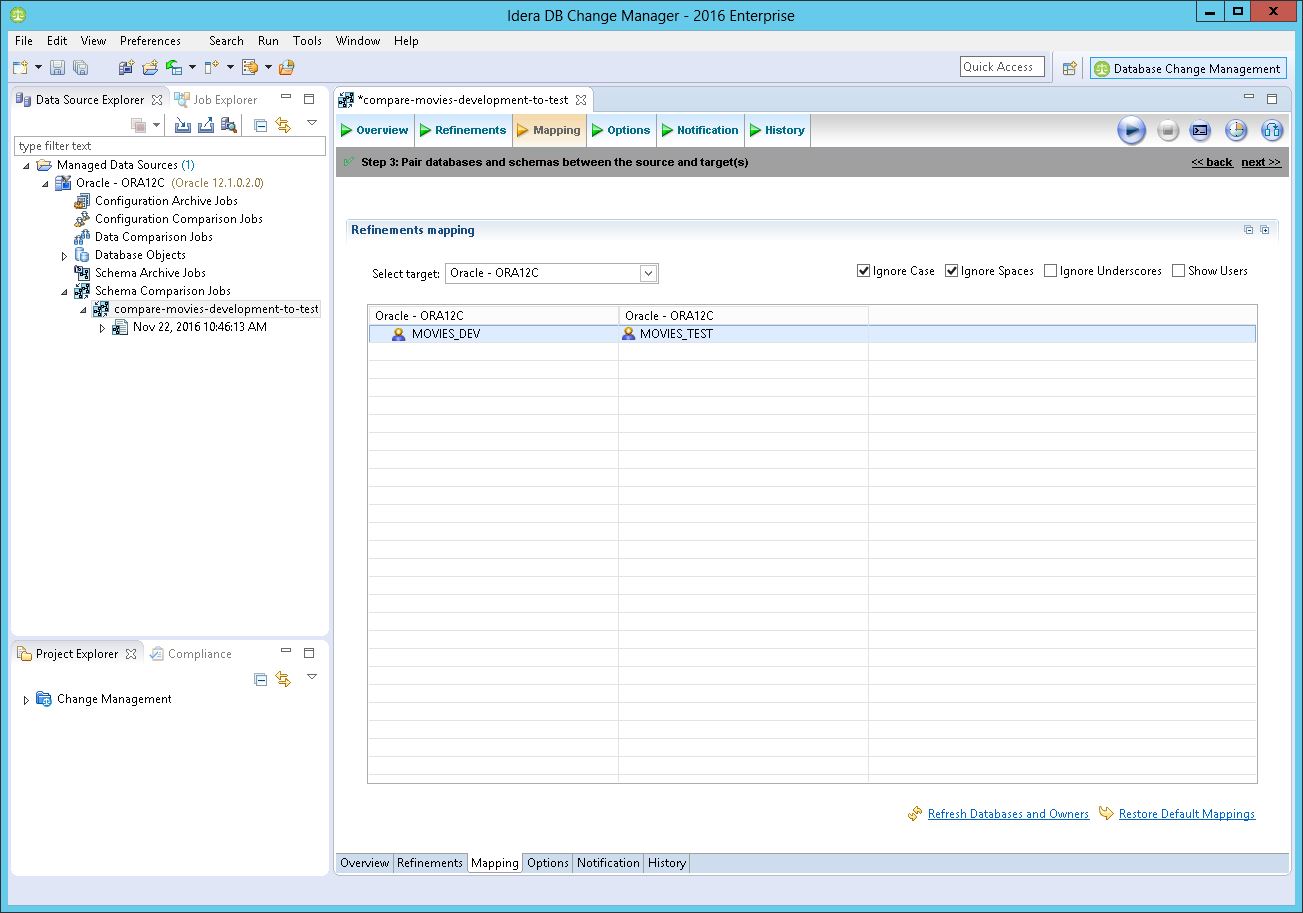
Task: Open the New wizard dropdown arrow
Action: (38, 67)
